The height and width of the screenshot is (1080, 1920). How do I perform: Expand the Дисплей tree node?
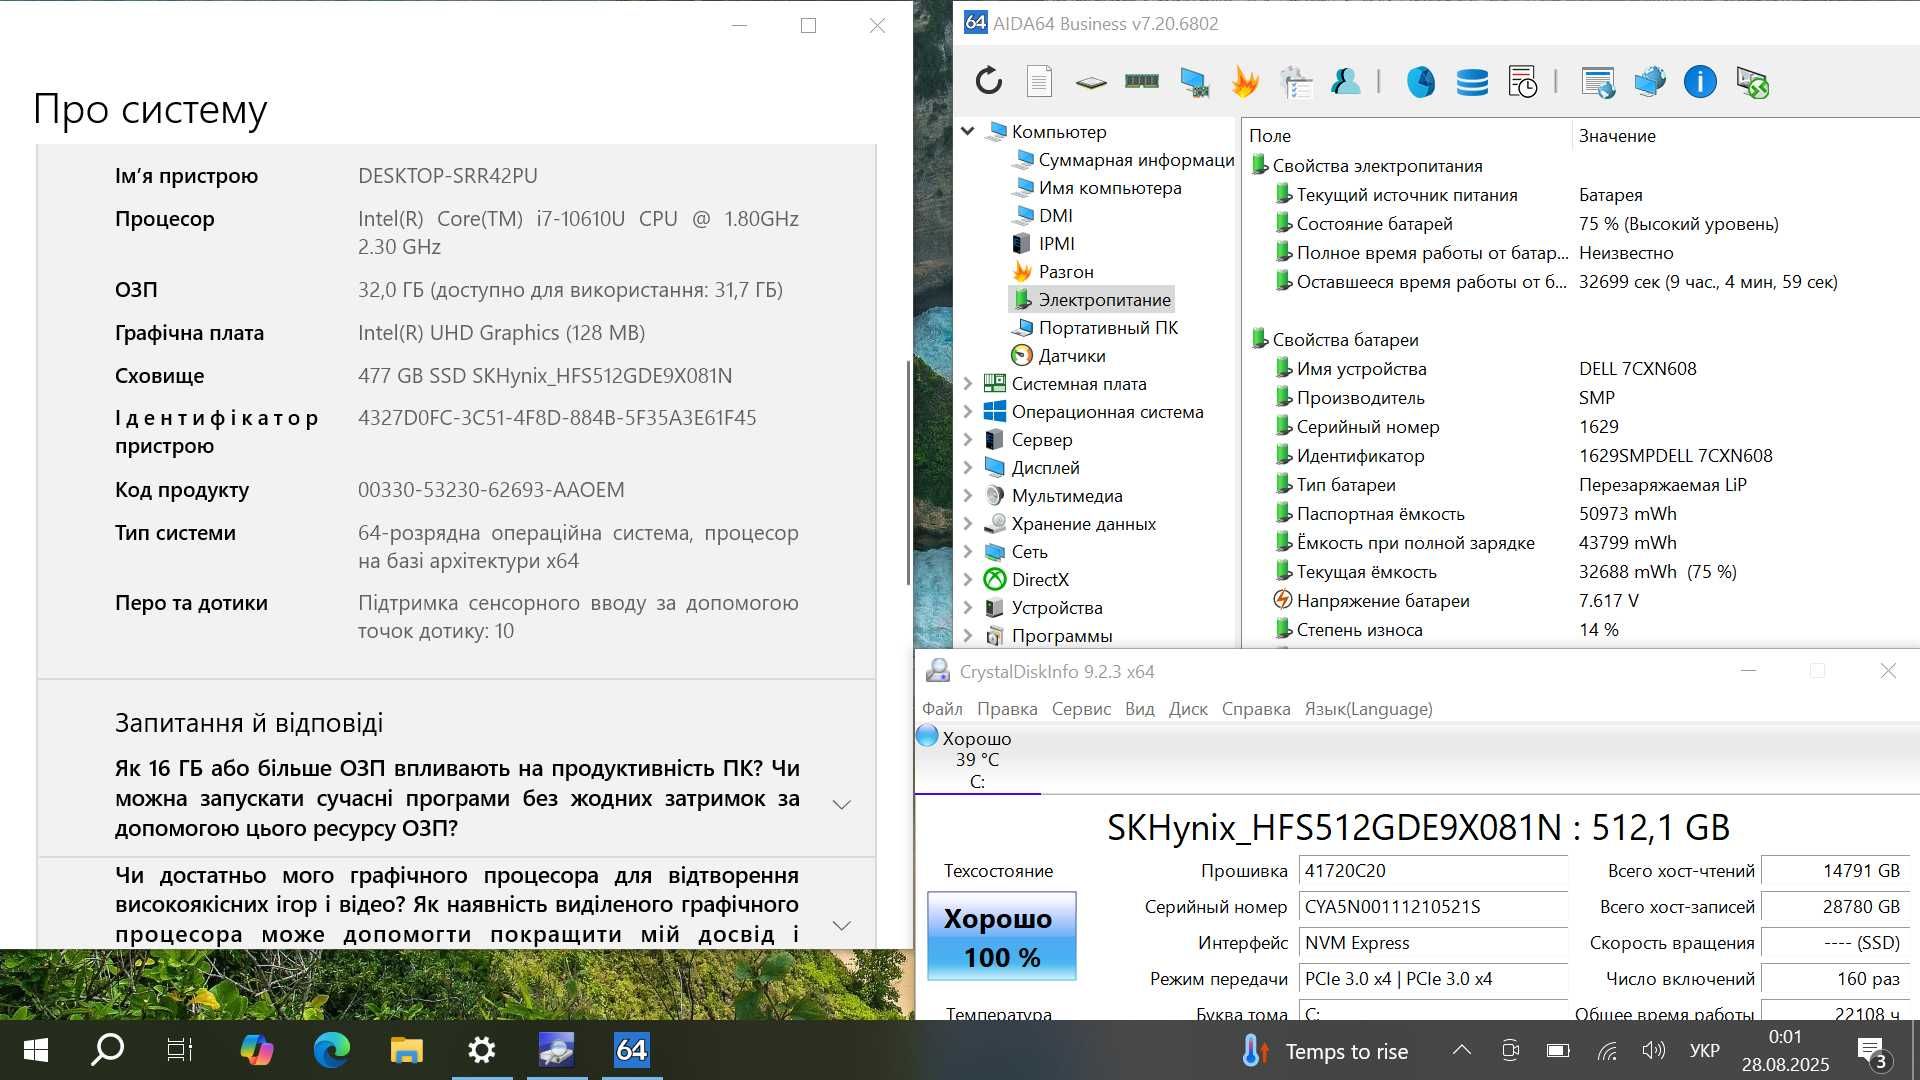tap(967, 467)
